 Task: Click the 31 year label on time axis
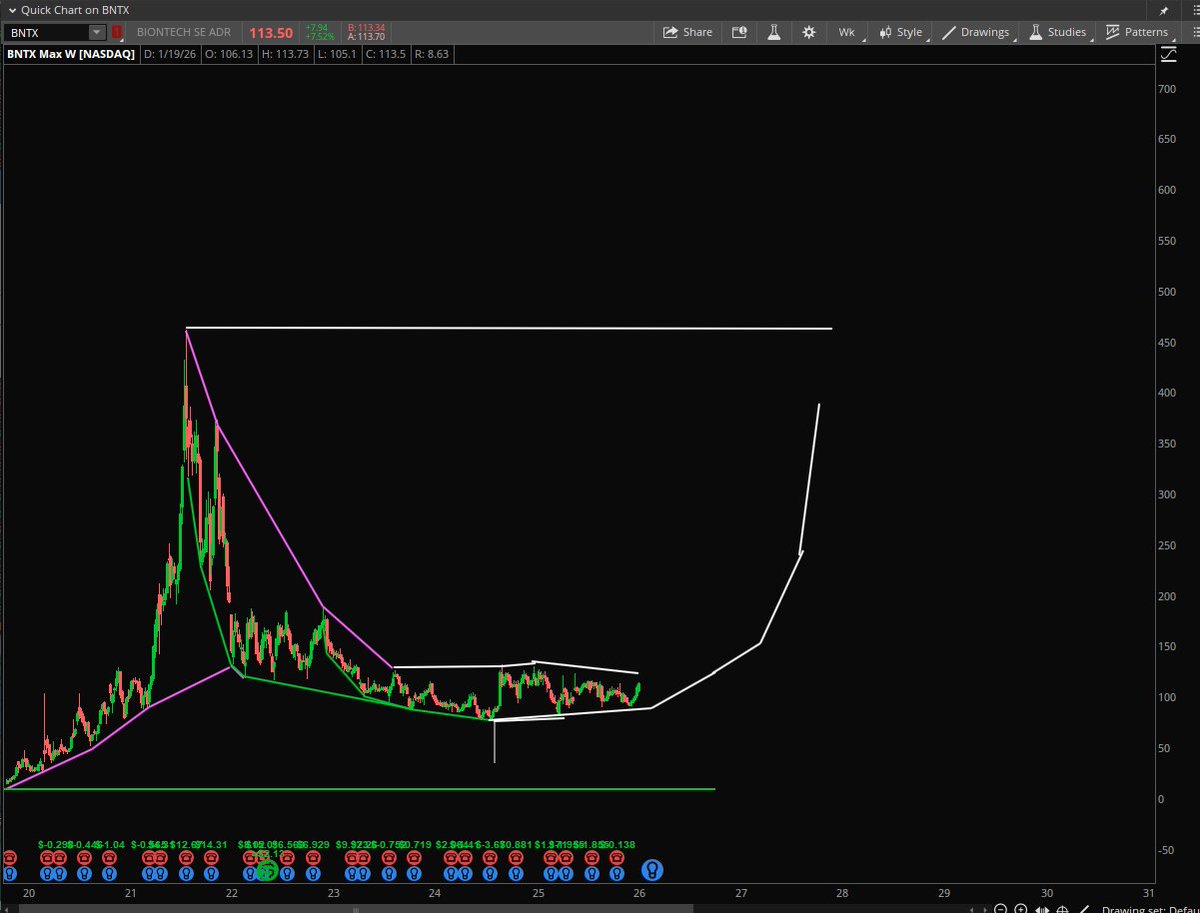1148,893
